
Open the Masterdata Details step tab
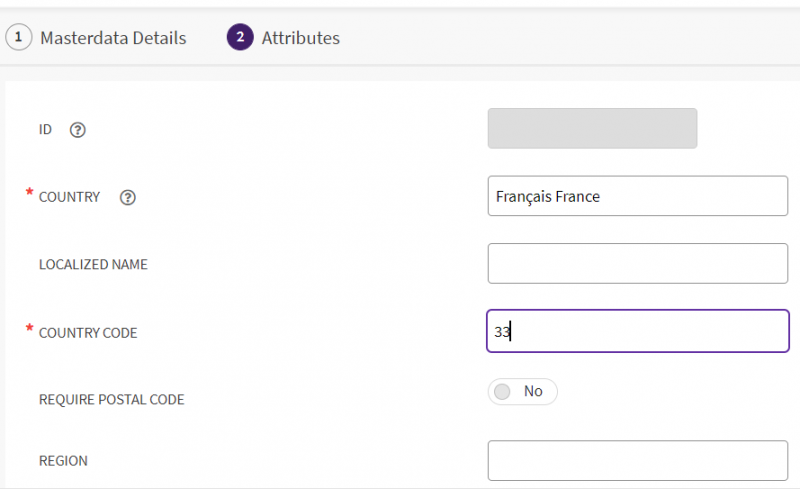[113, 38]
